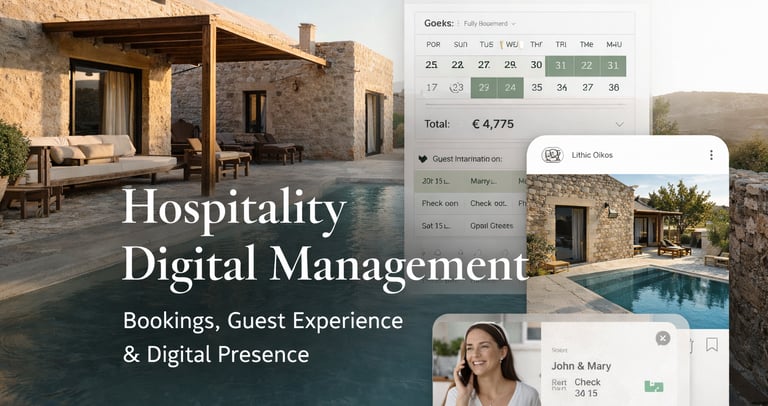
Task: Click the heart icon beside Guest Information
Action: pos(423,159)
